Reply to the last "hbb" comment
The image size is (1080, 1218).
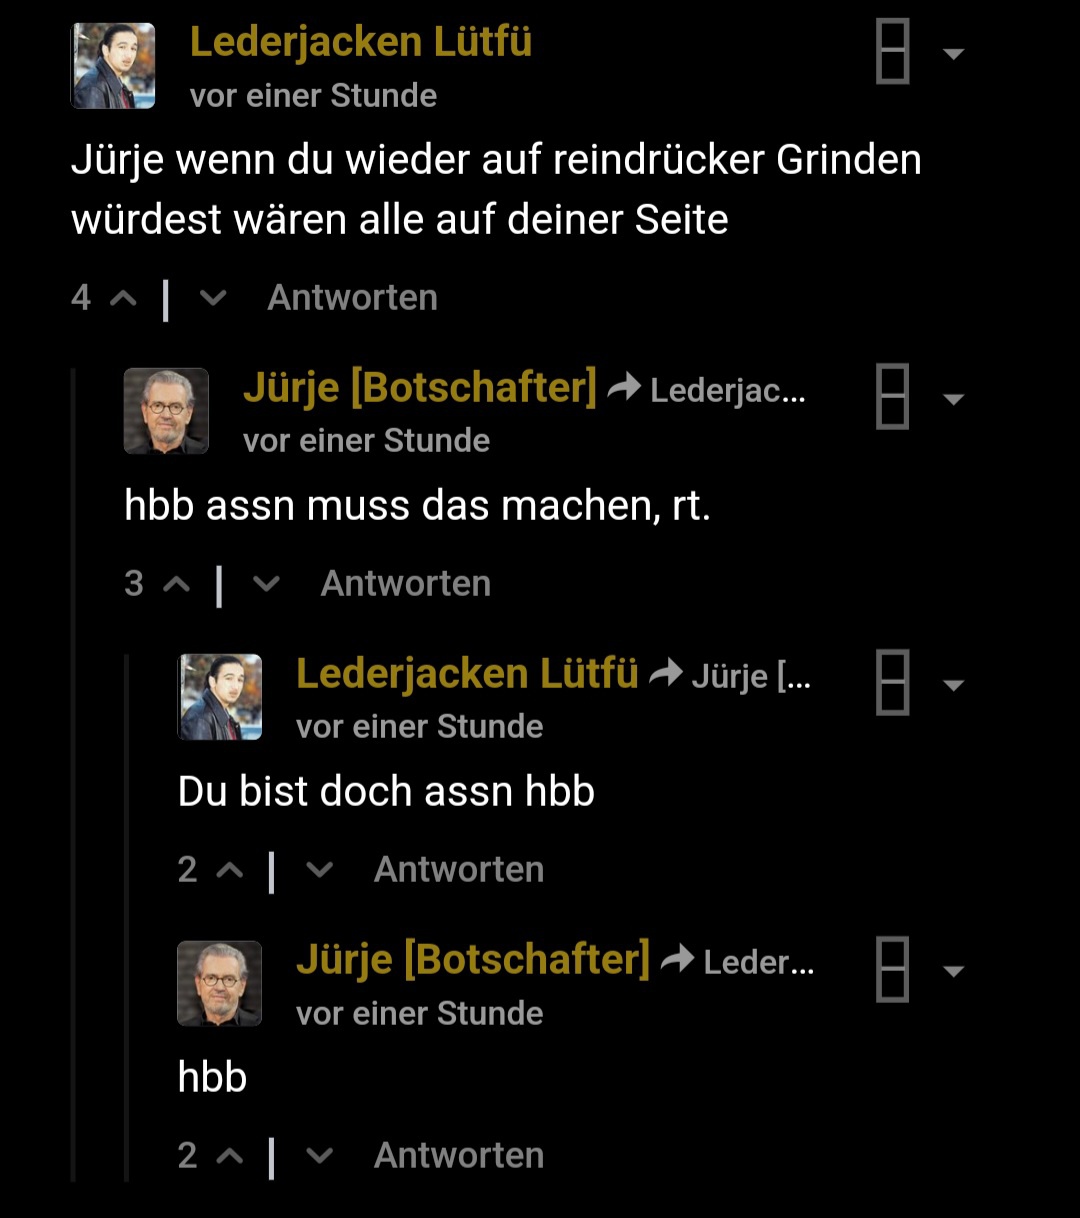pos(459,1156)
